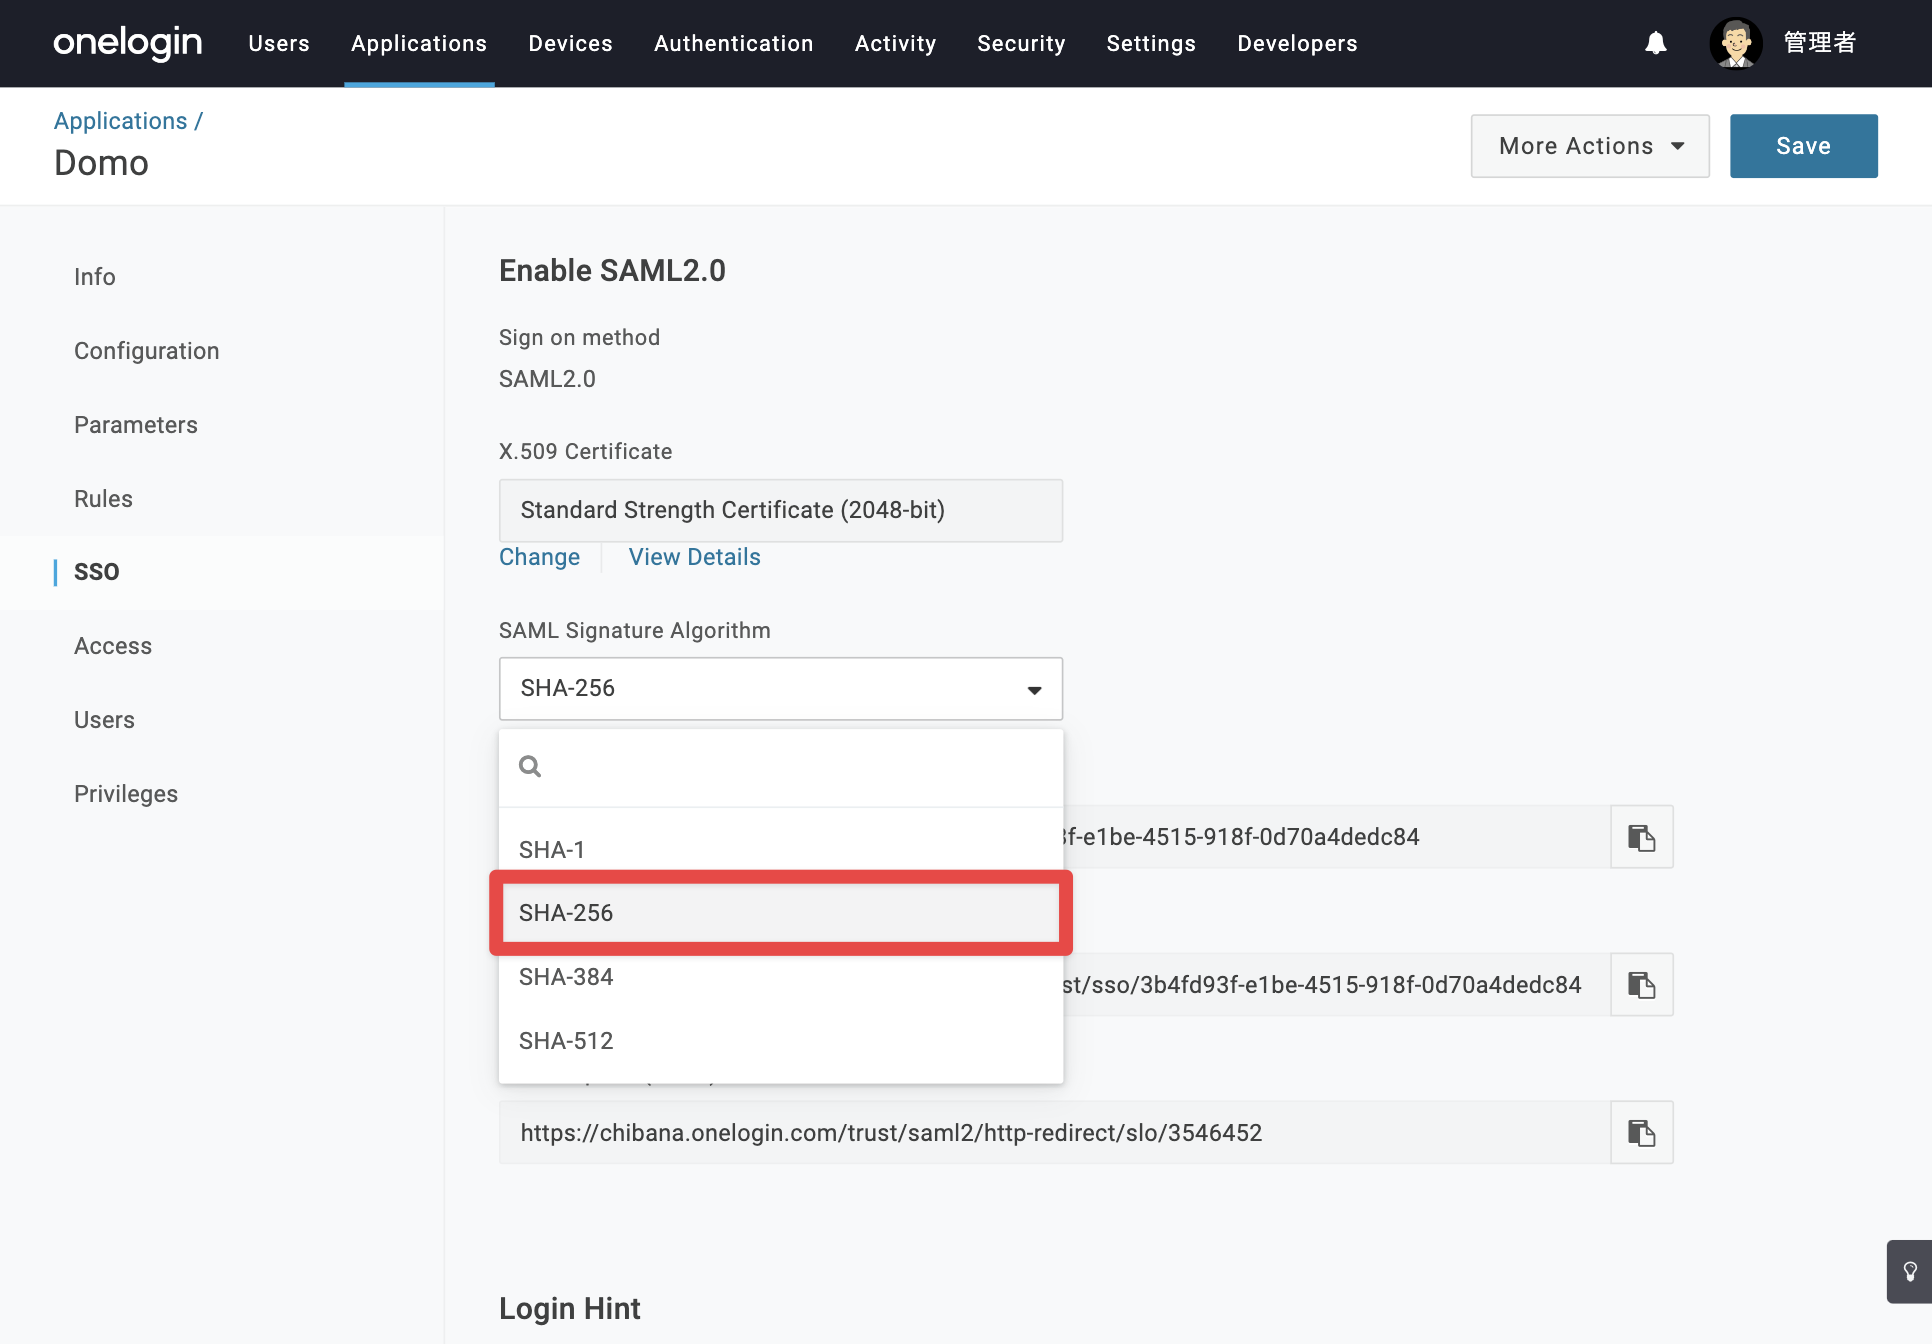Choose SHA-384 from the algorithm list
This screenshot has width=1932, height=1344.
(x=781, y=977)
